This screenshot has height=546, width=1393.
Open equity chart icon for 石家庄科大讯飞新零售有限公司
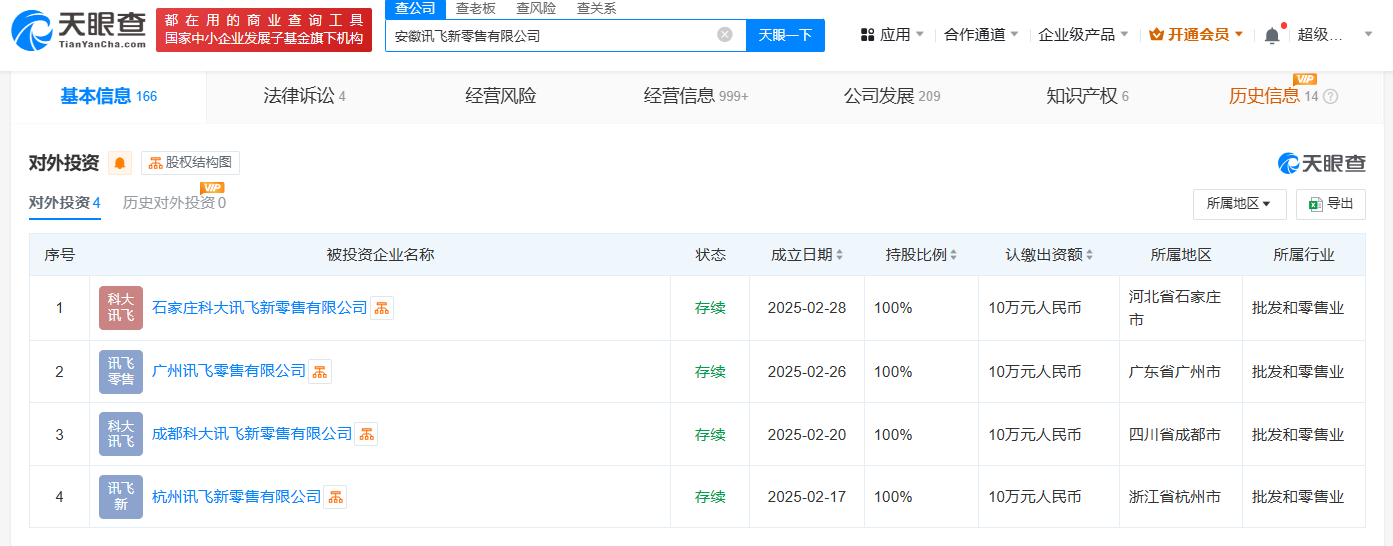[382, 308]
